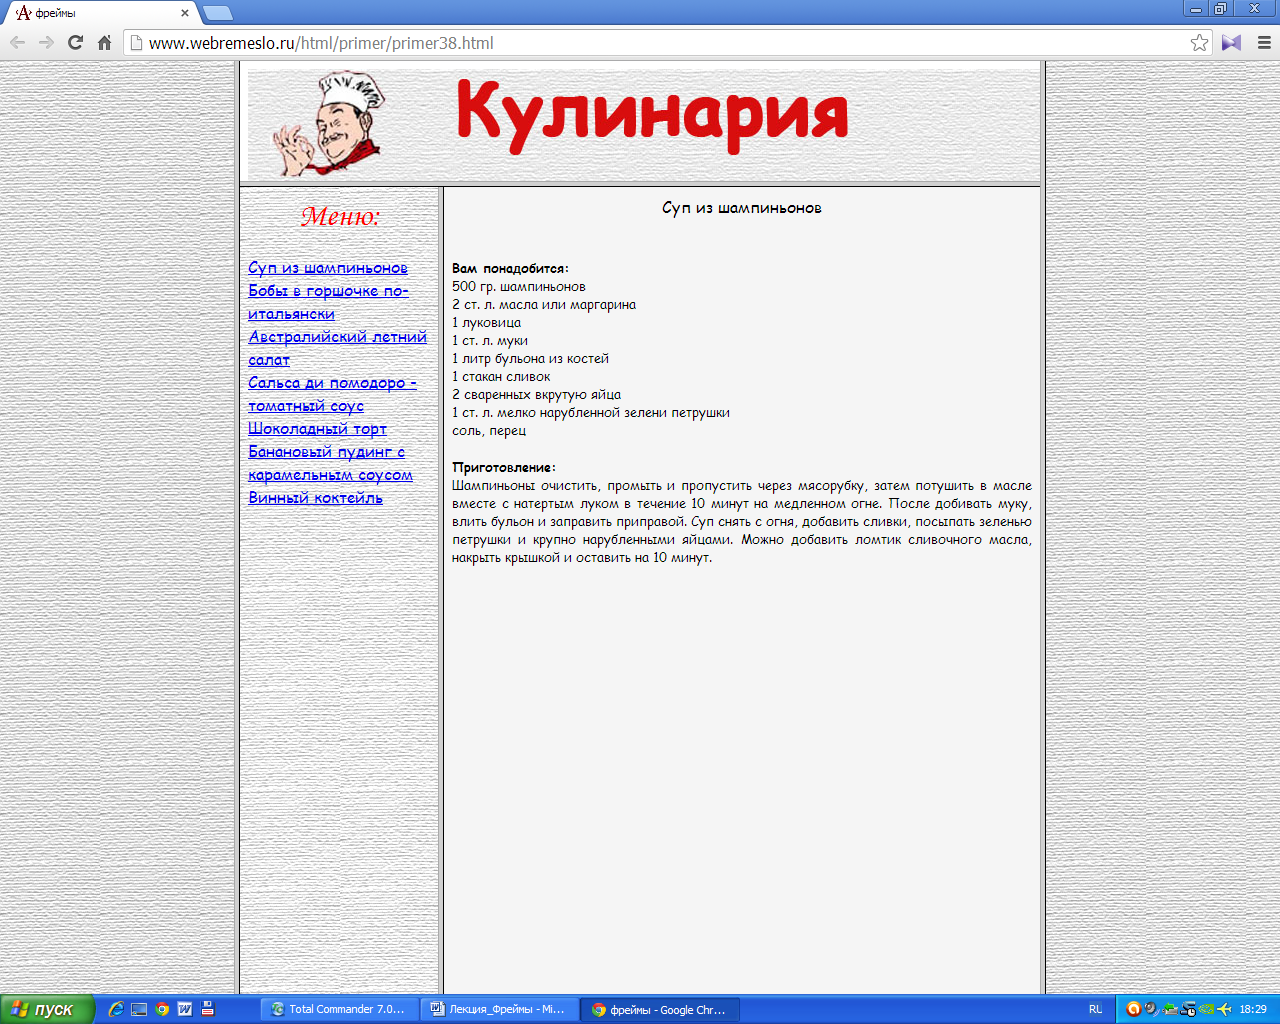Click the purple extension icon beside the star

1231,42
